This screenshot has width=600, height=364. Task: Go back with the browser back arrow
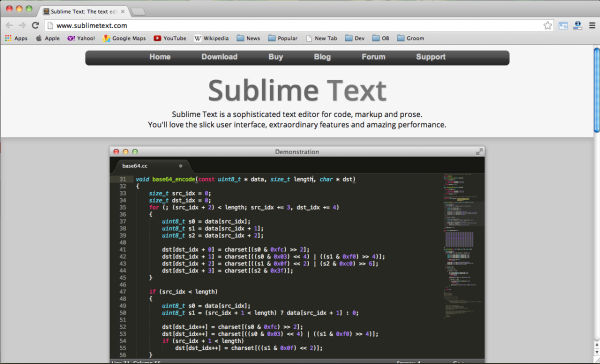(9, 25)
